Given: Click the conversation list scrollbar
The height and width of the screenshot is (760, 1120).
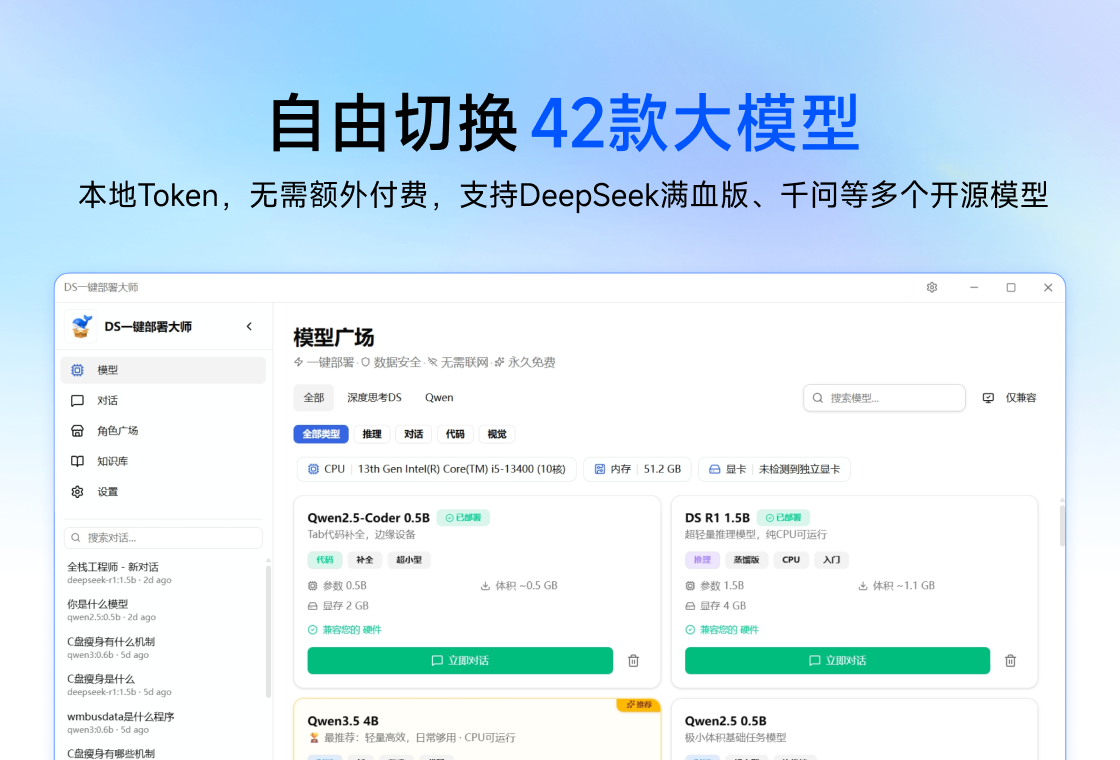Looking at the screenshot, I should 268,629.
